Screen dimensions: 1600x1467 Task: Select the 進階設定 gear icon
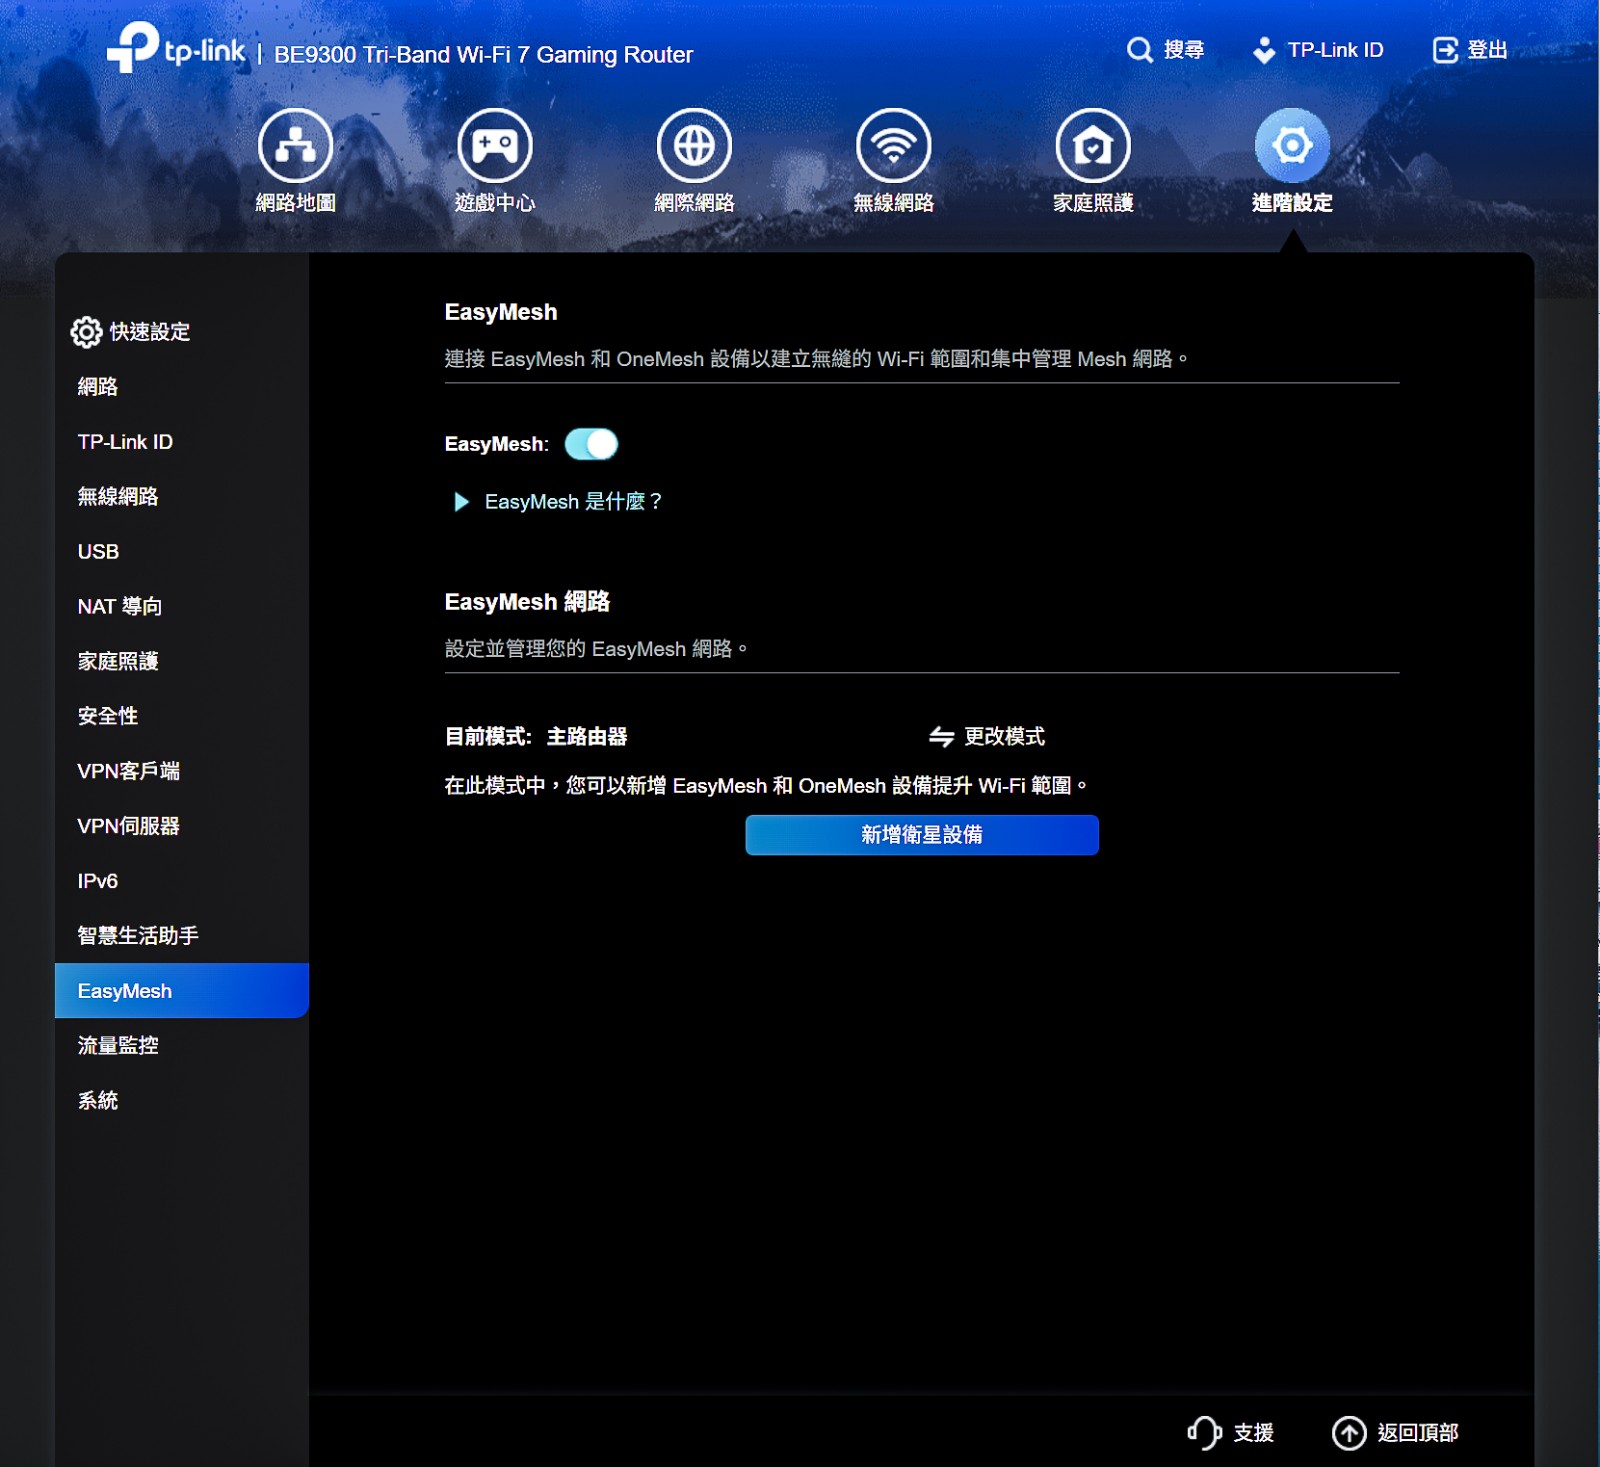pos(1292,146)
